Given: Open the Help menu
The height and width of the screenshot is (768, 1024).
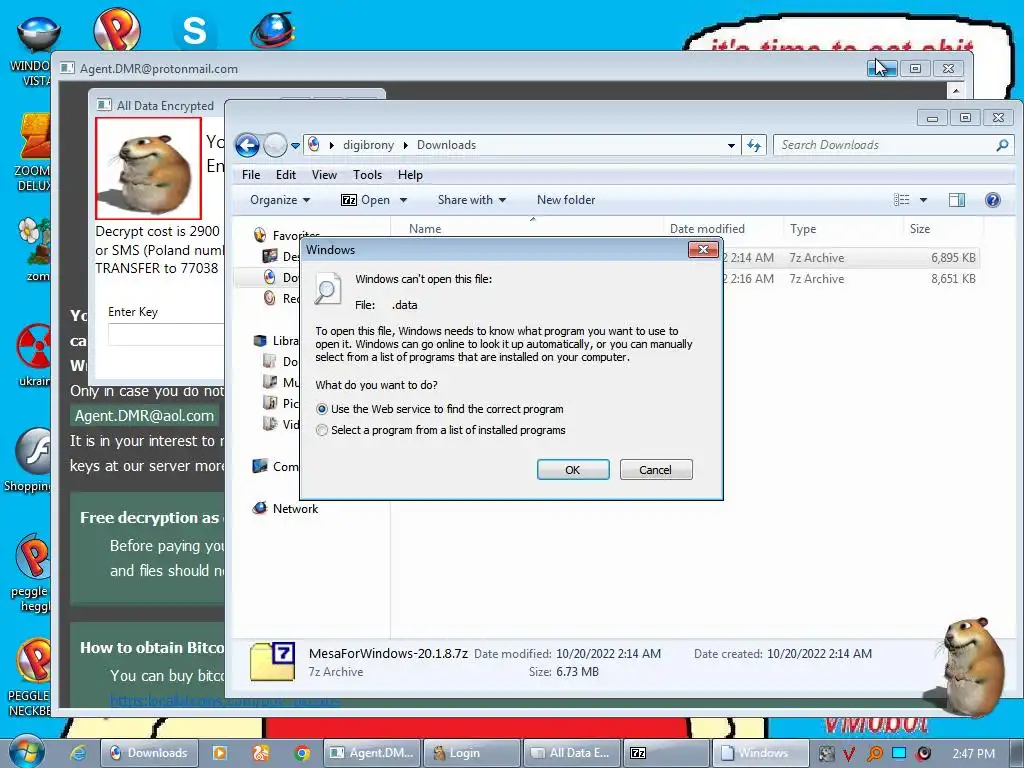Looking at the screenshot, I should click(x=410, y=174).
